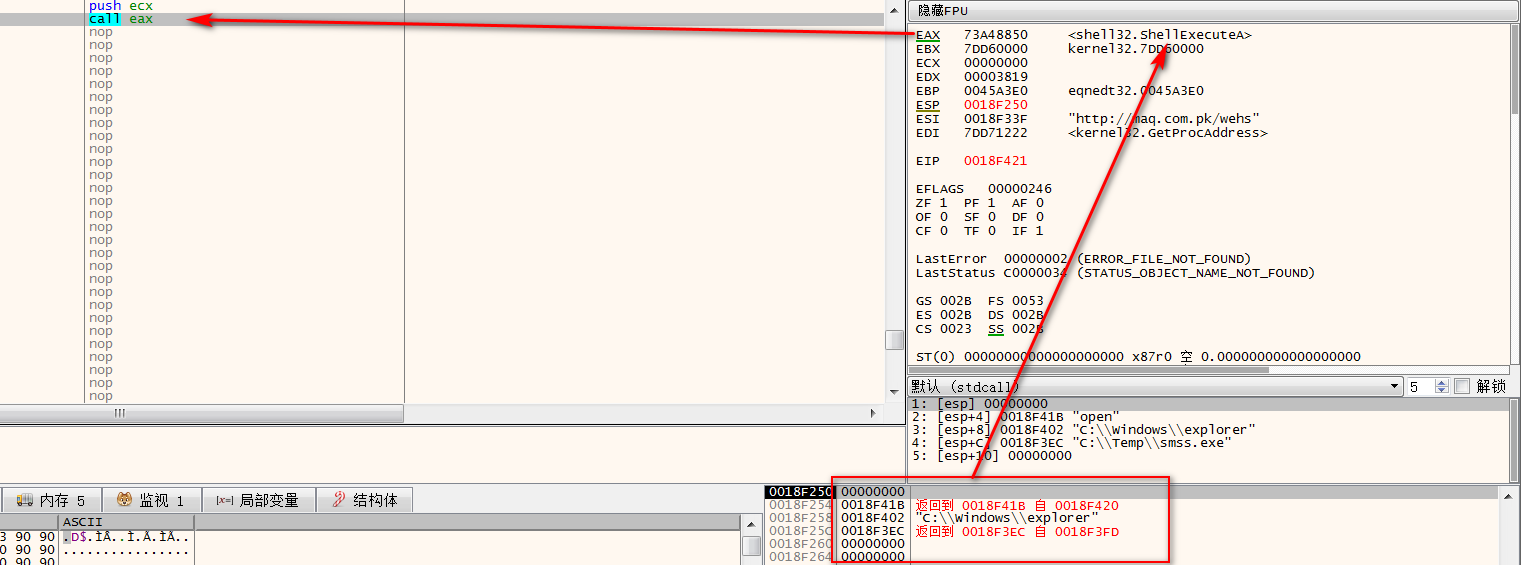Click stack comment "C:\\Windows\\explorer"
Screen dimensions: 1521x565
[x=1007, y=518]
